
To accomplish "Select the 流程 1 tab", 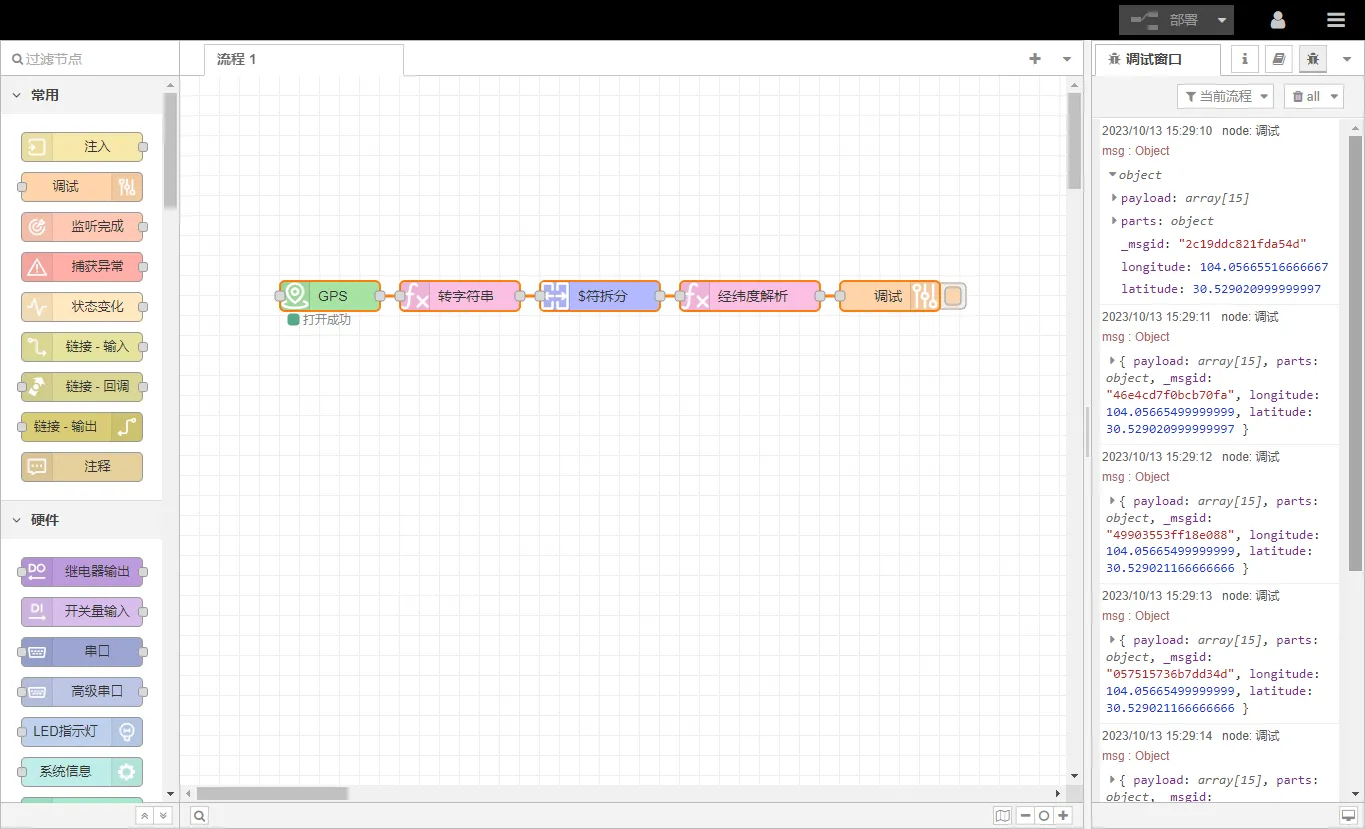I will point(237,59).
